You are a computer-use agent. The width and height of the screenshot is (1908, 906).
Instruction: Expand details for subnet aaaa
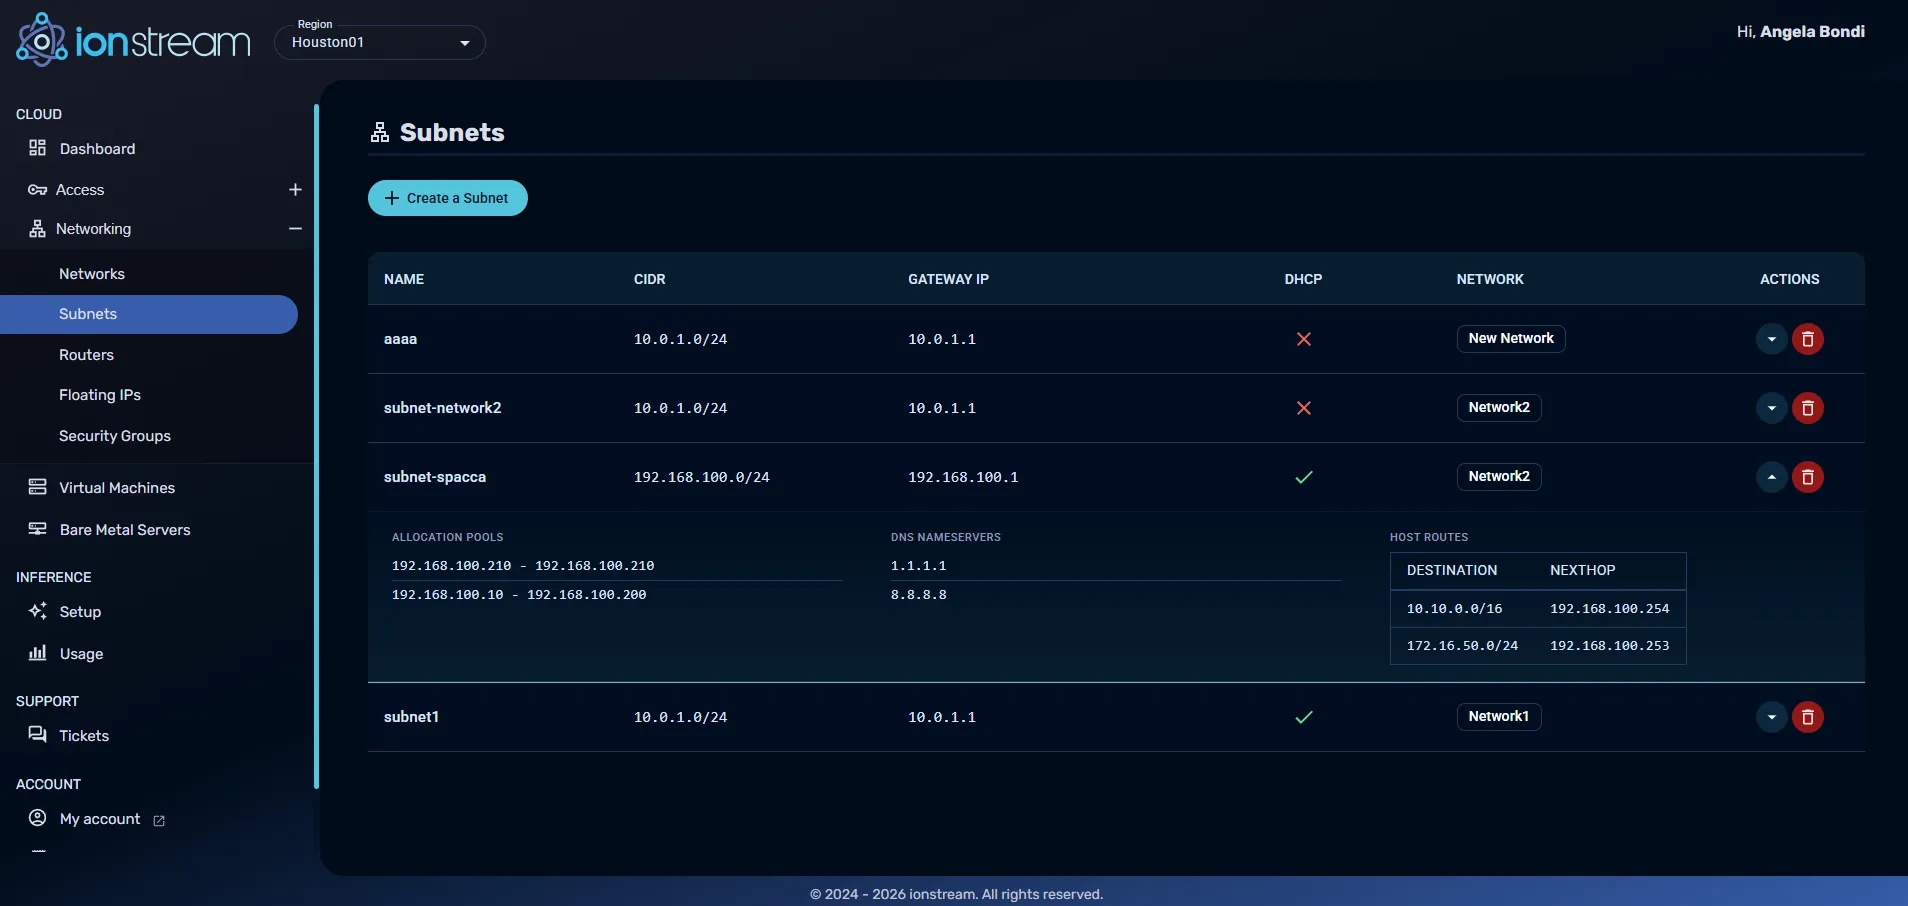1772,339
